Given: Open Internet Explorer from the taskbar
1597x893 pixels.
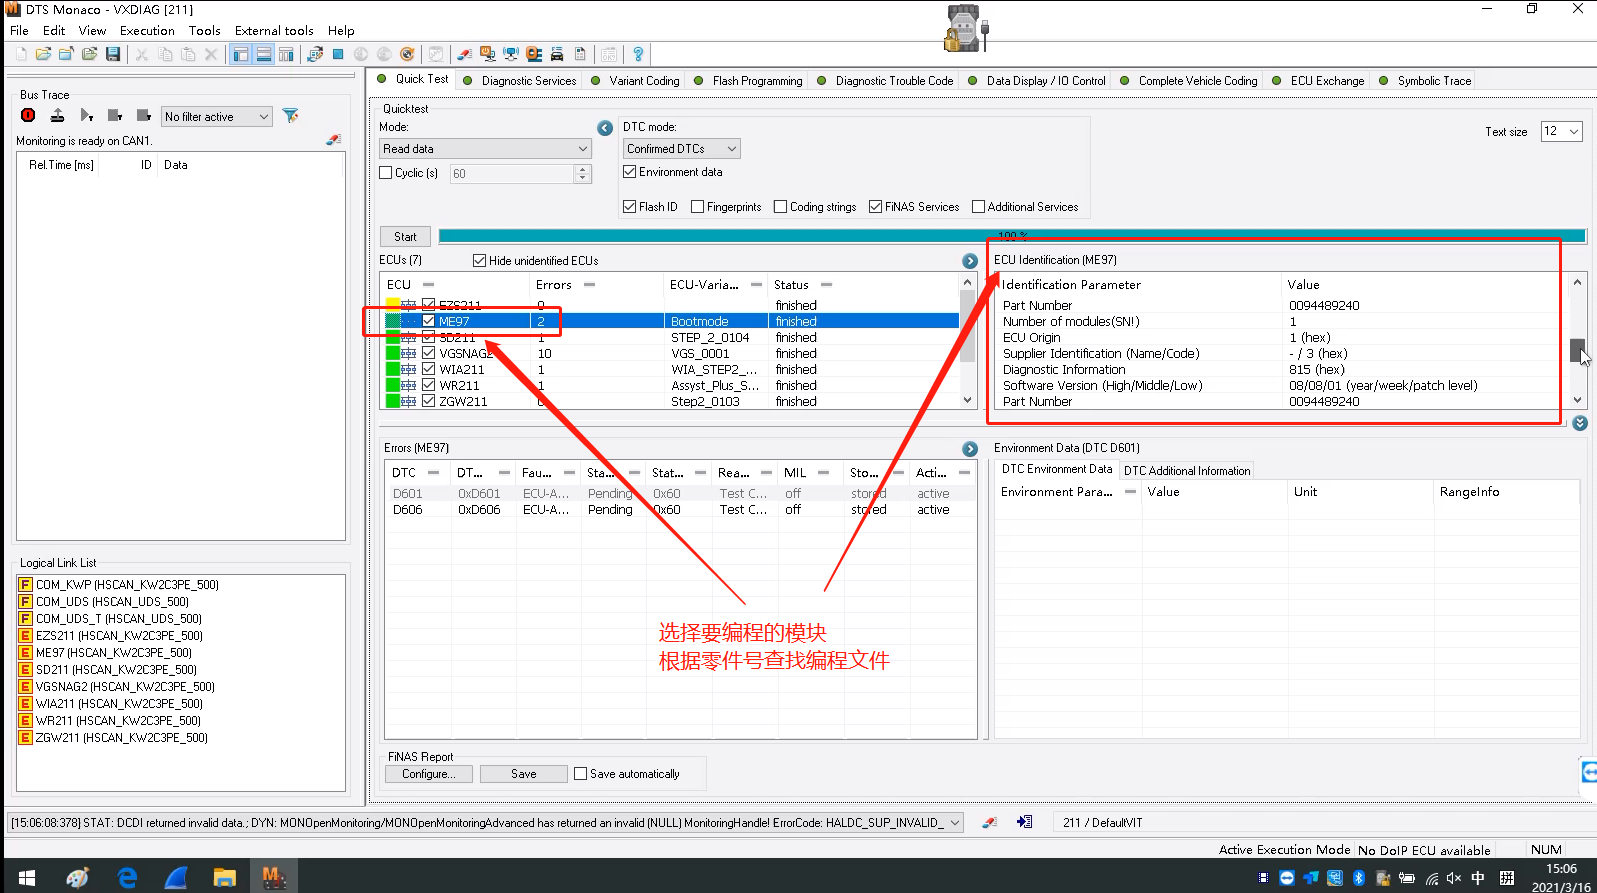Looking at the screenshot, I should coord(127,877).
